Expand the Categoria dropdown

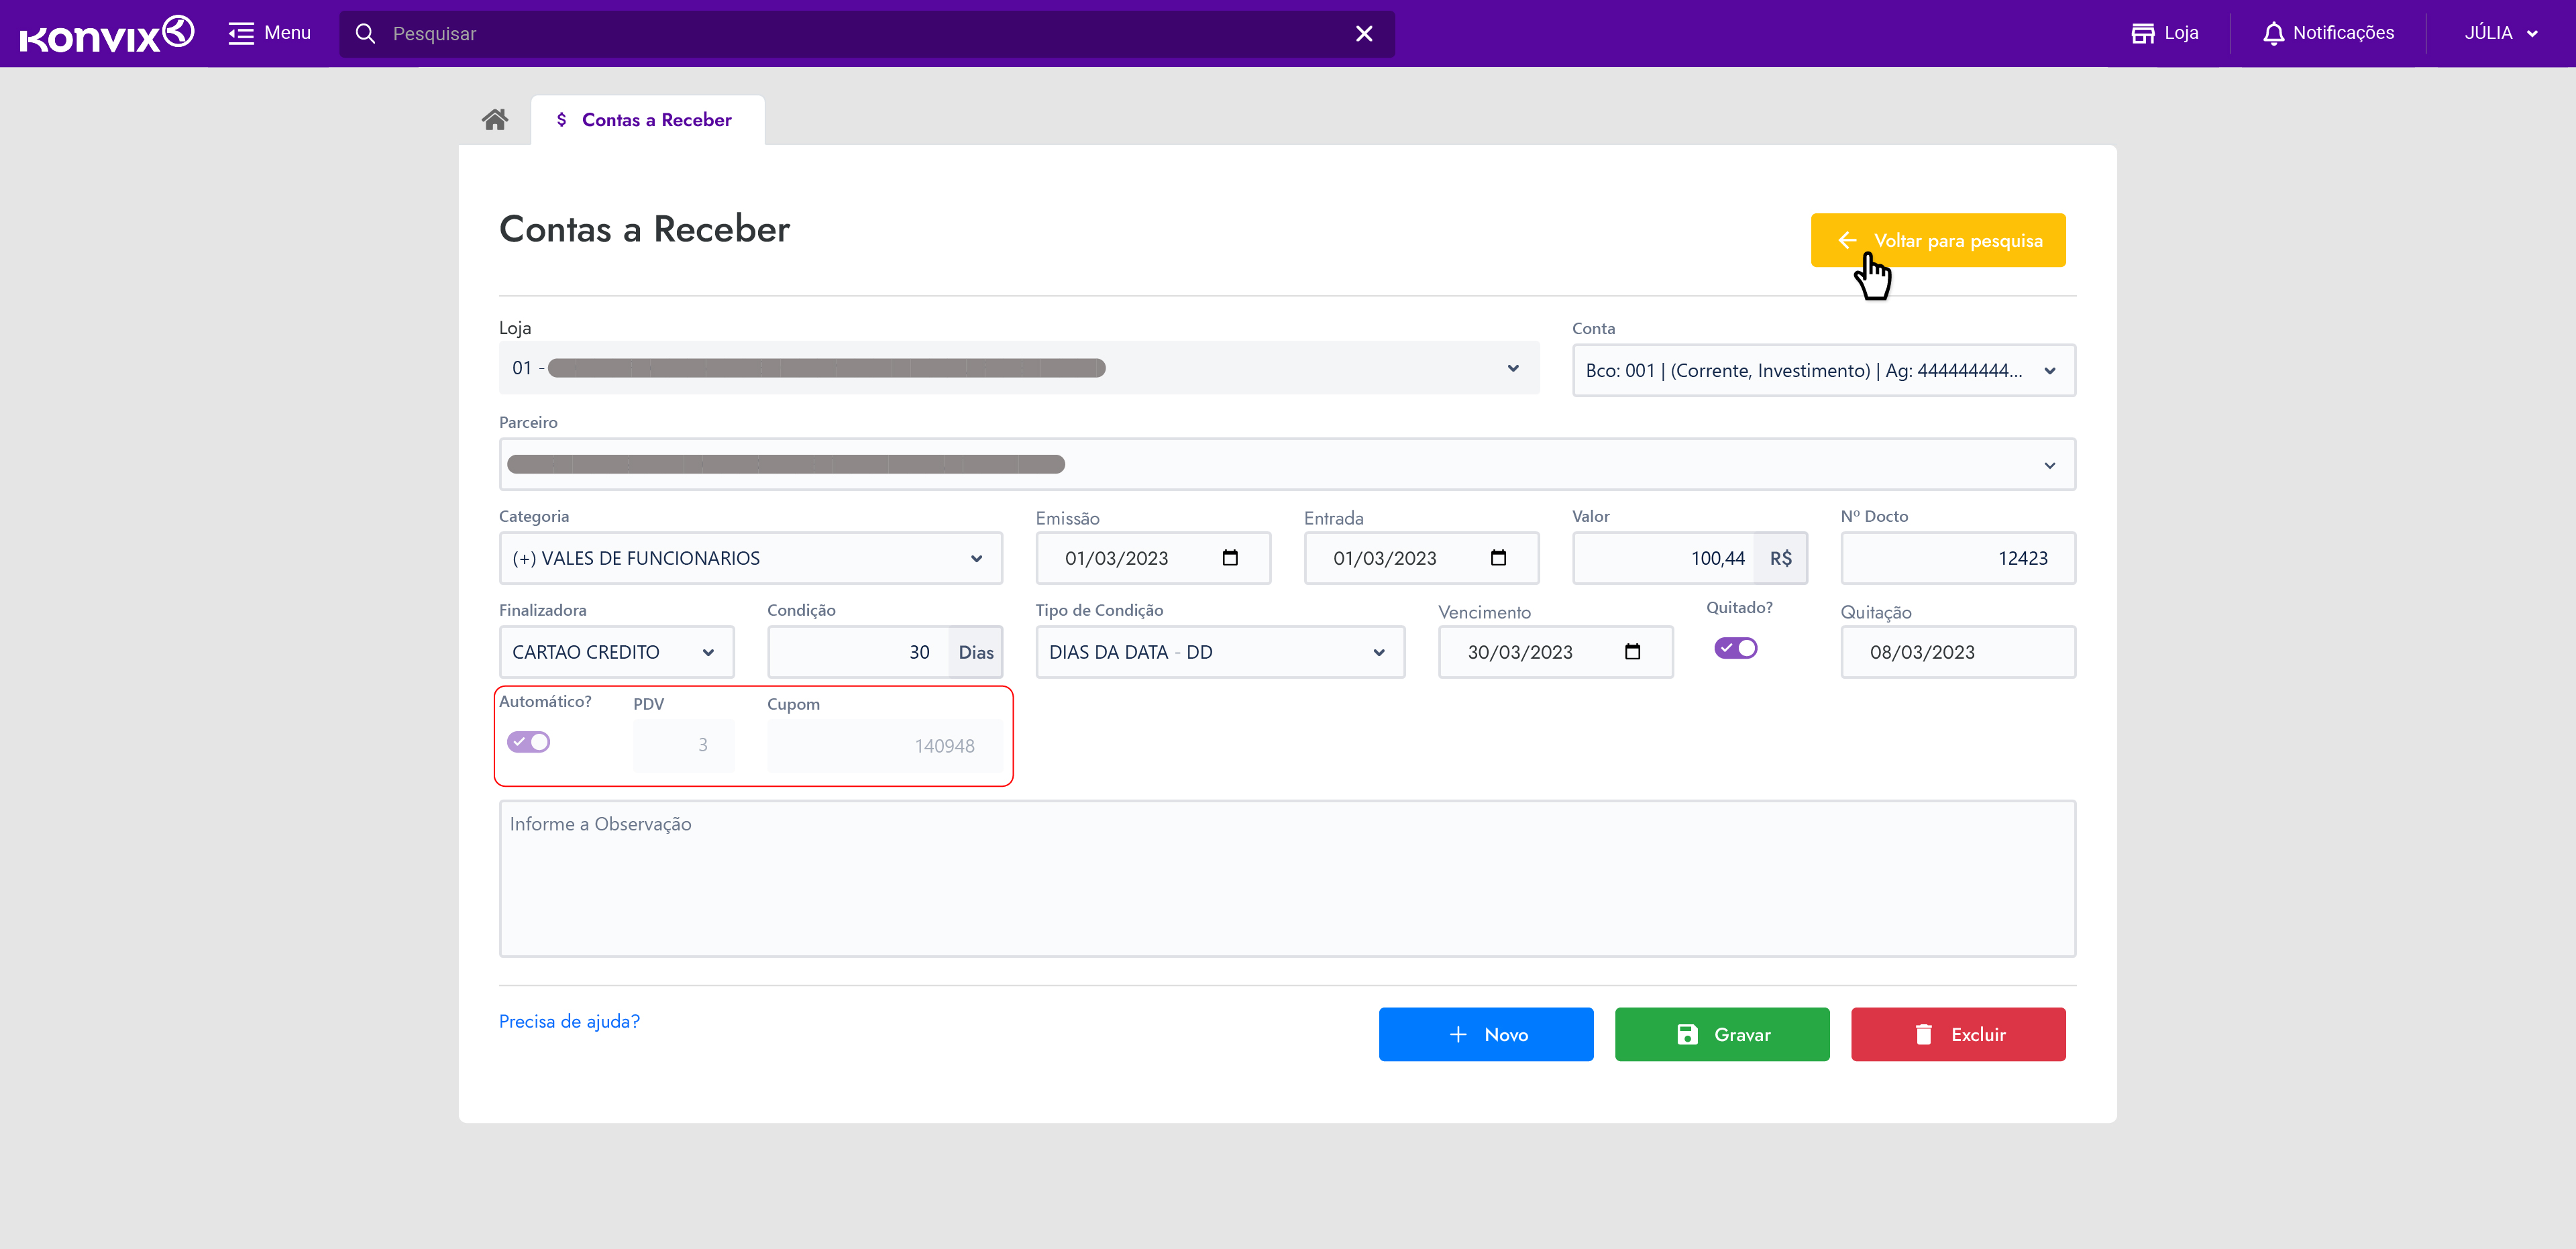[750, 558]
